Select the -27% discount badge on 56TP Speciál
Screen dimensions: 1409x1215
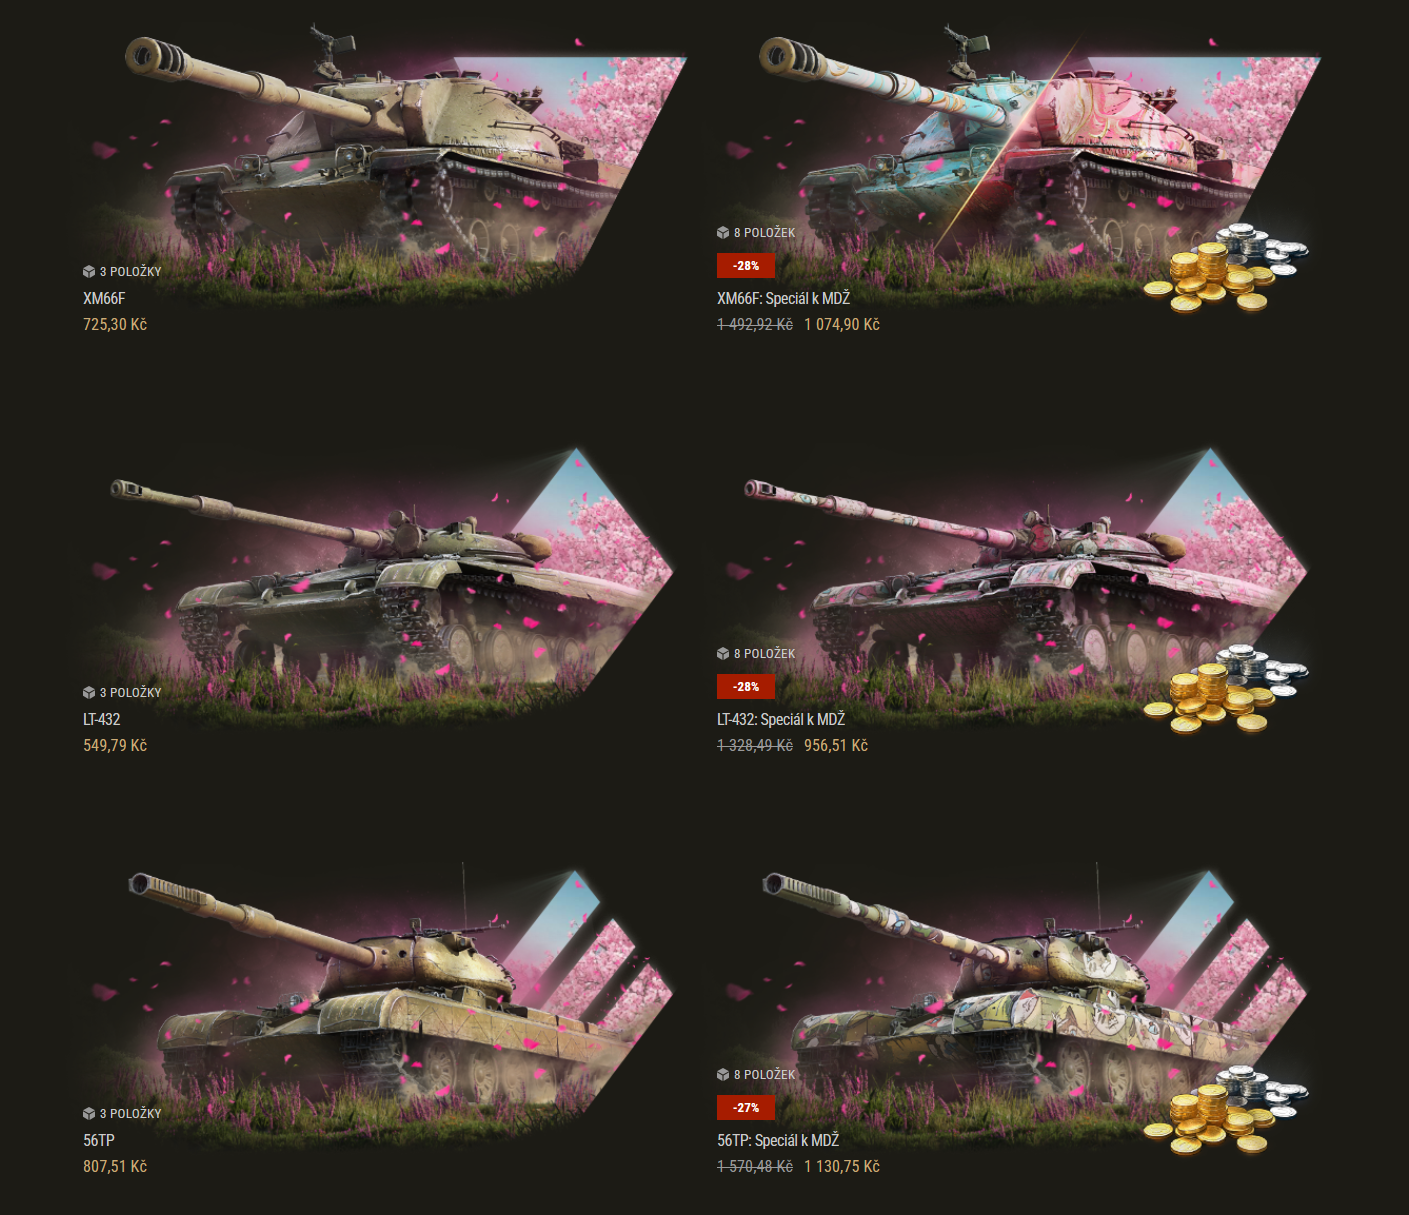pos(746,1108)
